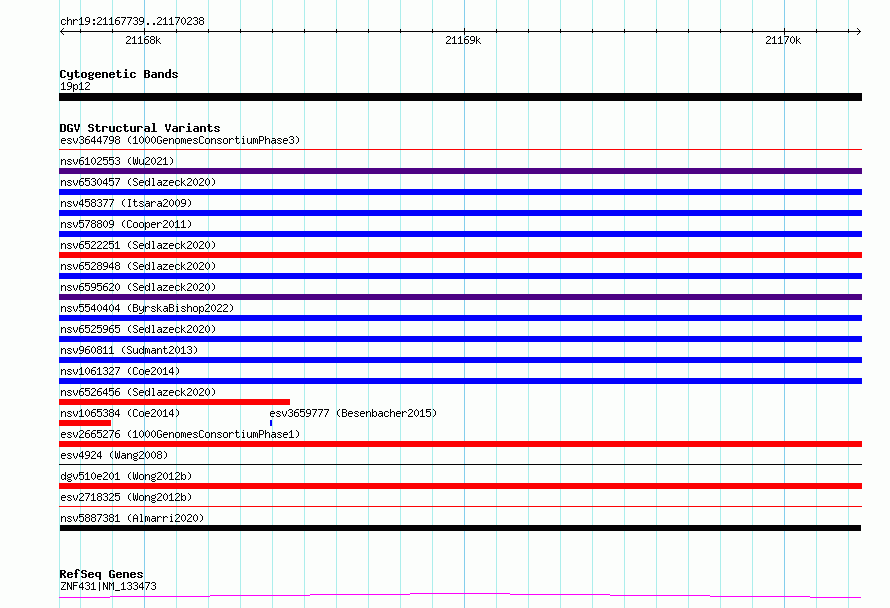Image resolution: width=890 pixels, height=608 pixels.
Task: Open nsv458377 (Itsara2009) variant
Action: pos(126,203)
